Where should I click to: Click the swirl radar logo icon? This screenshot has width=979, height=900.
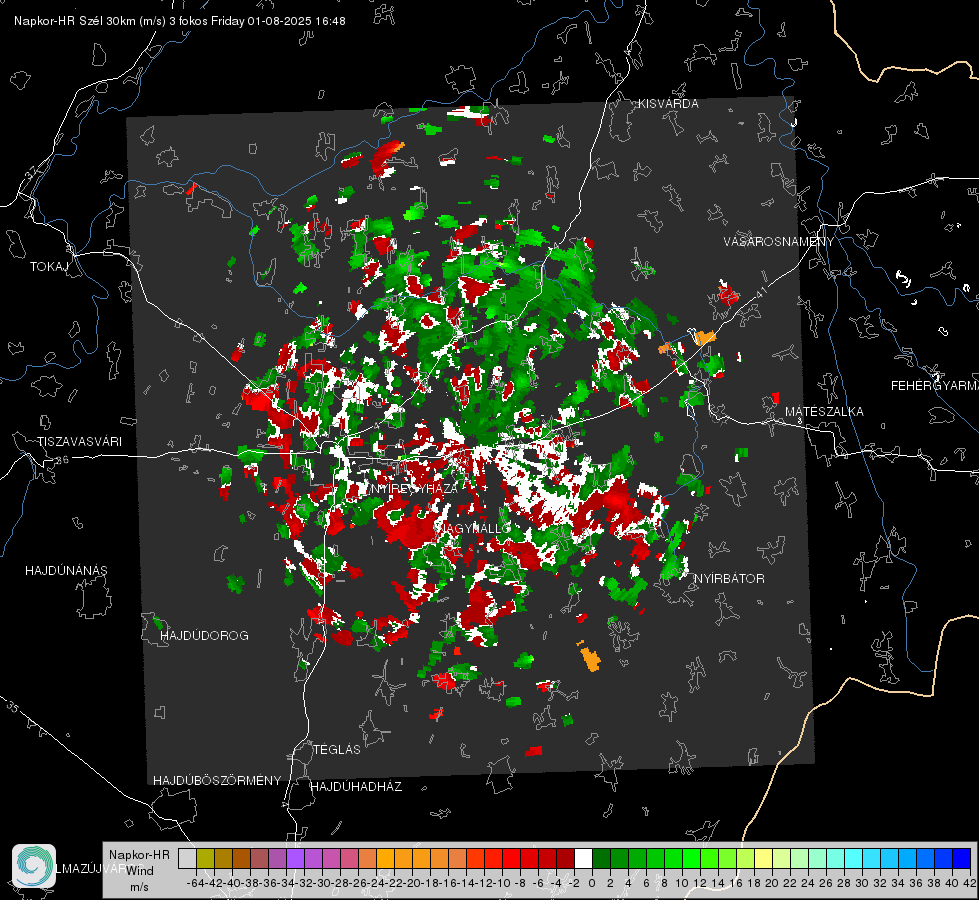pyautogui.click(x=34, y=866)
